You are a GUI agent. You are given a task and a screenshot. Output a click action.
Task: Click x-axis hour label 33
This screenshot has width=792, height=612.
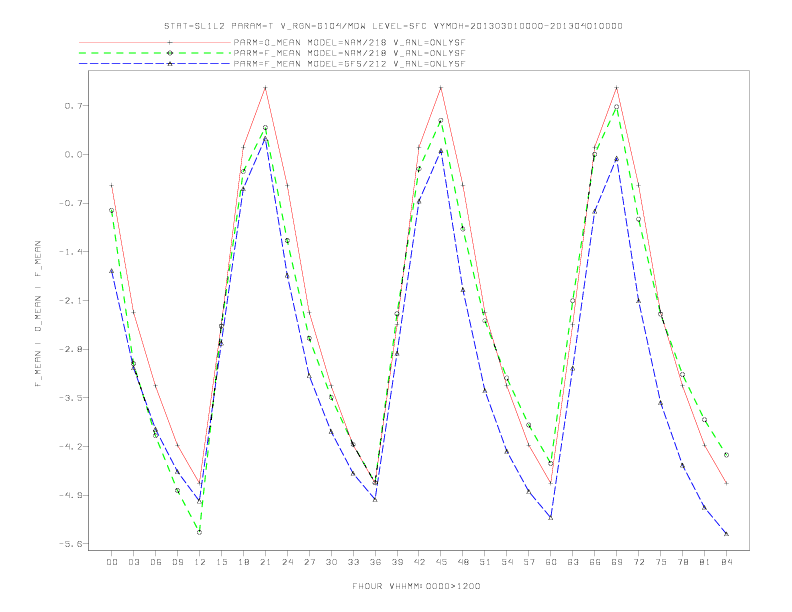[x=353, y=562]
